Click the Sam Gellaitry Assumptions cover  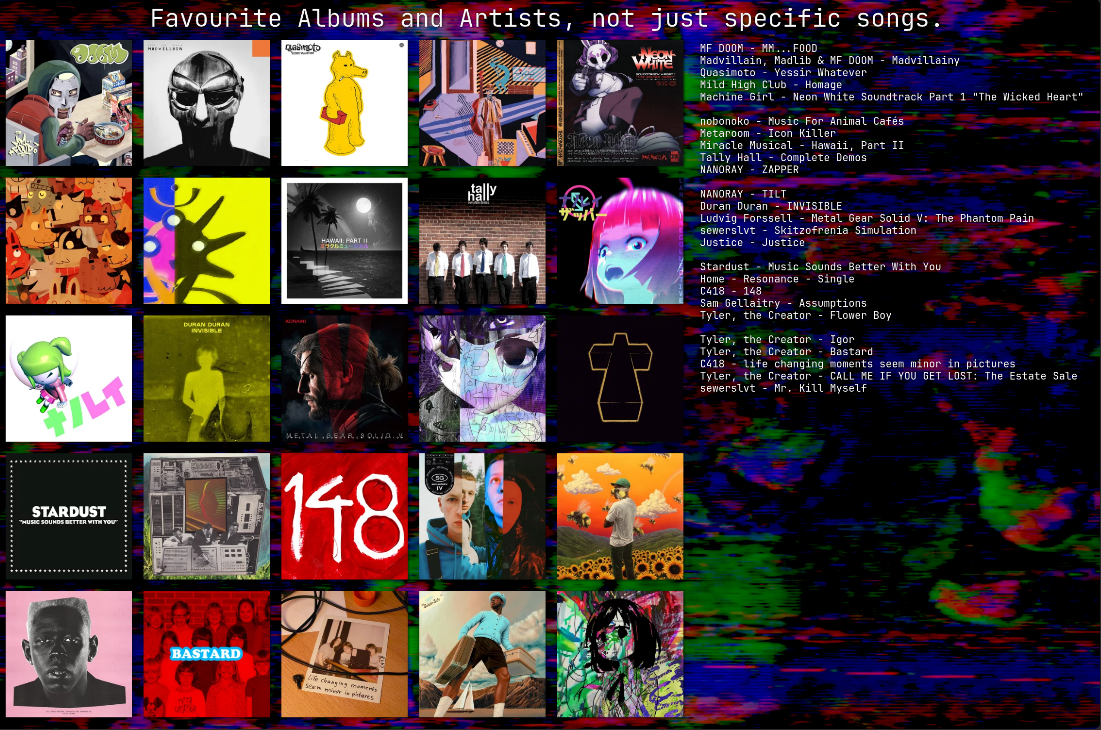[482, 516]
